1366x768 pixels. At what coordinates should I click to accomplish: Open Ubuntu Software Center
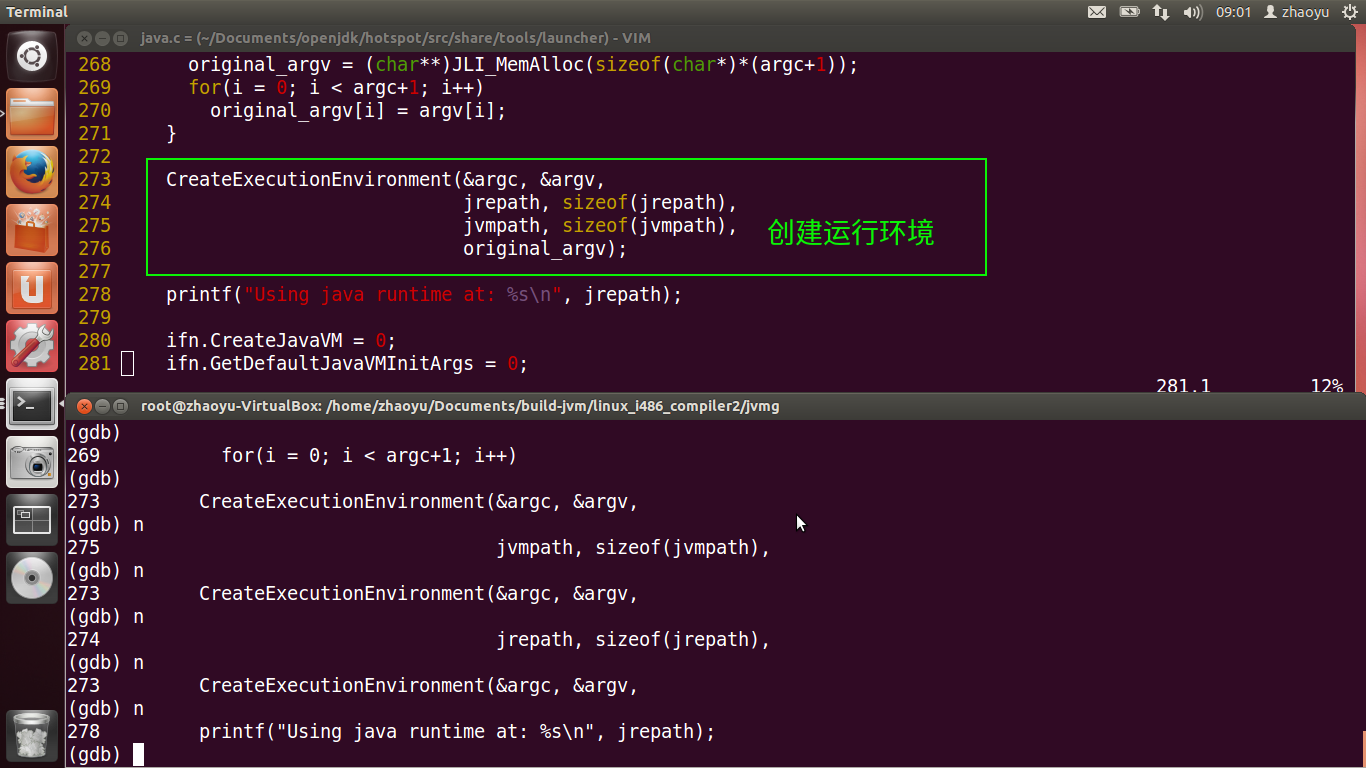tap(32, 230)
